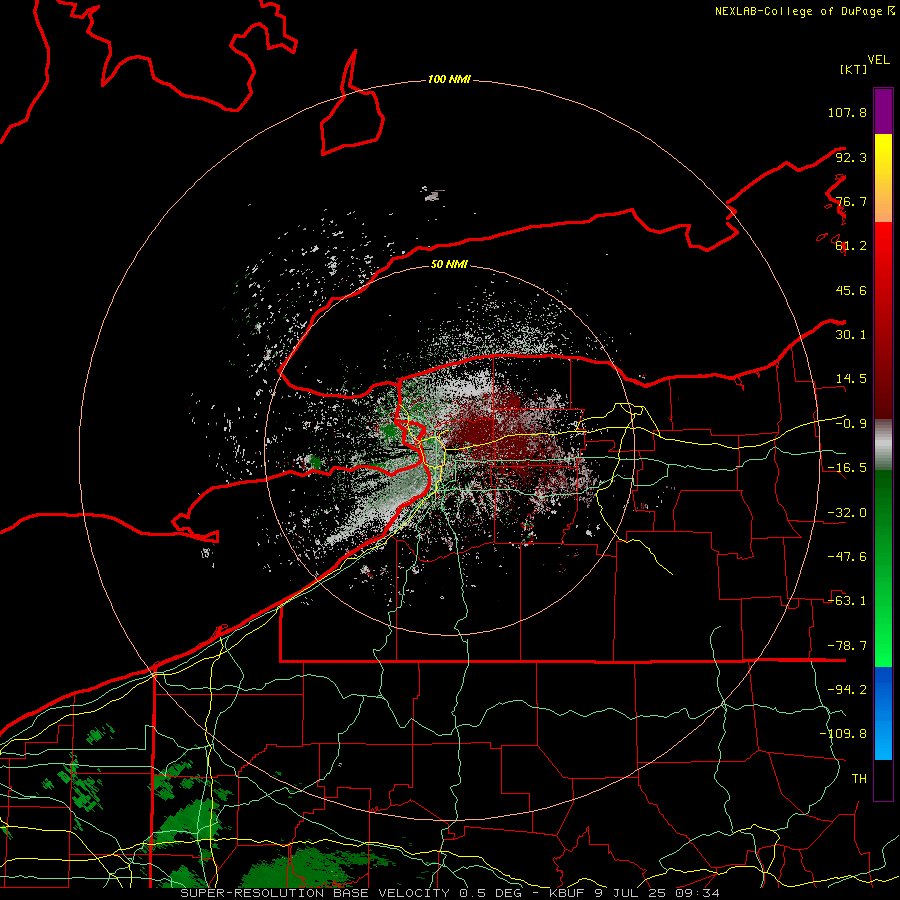Click the 92.3 velocity scale value
The width and height of the screenshot is (900, 900).
point(851,157)
